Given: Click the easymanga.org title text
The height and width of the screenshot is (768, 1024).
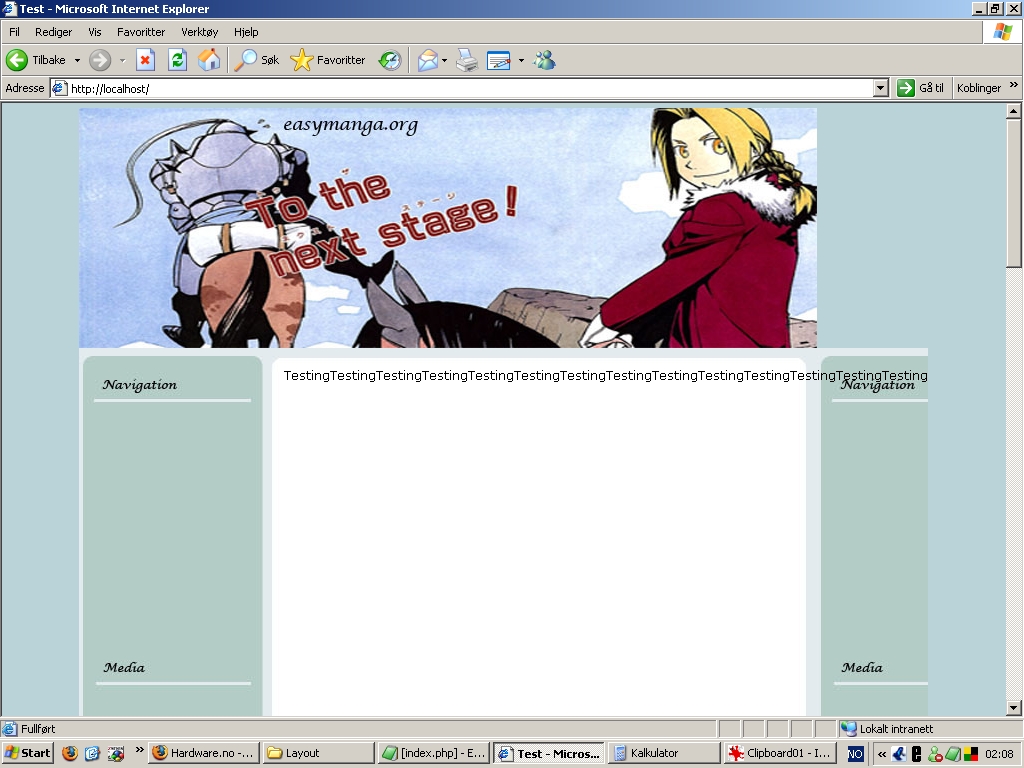Looking at the screenshot, I should (x=351, y=125).
